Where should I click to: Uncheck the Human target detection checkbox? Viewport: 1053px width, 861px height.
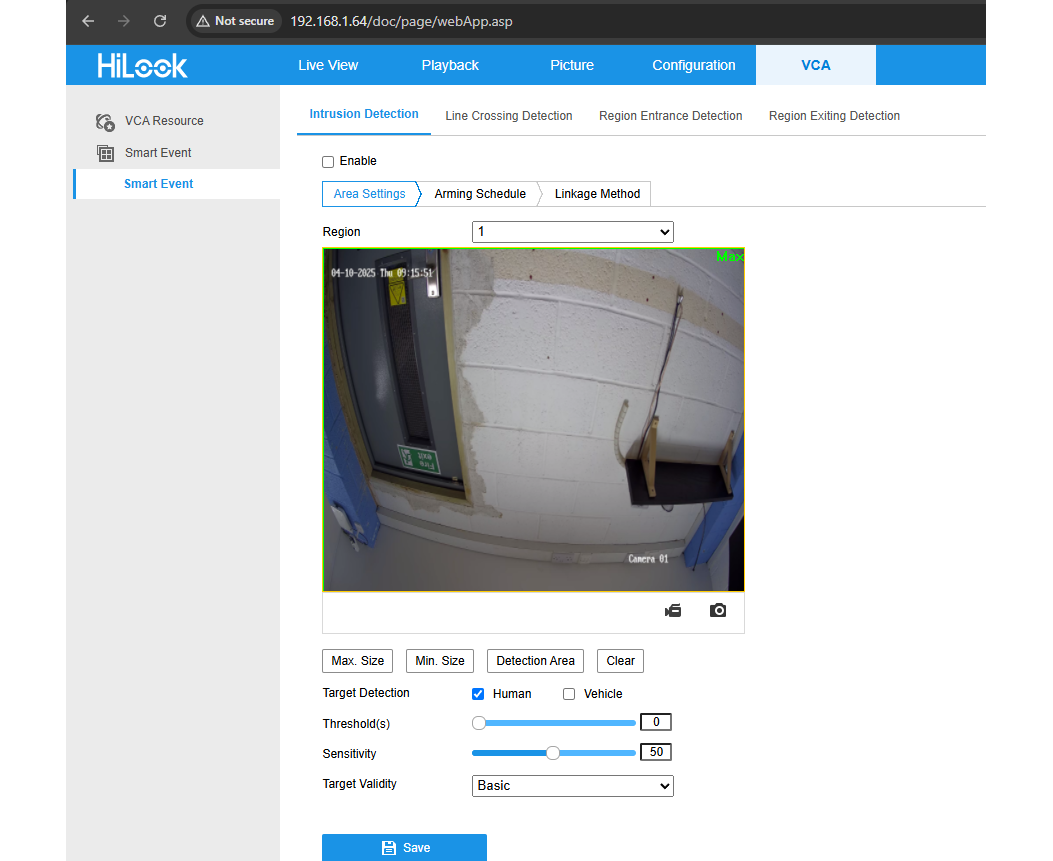tap(478, 694)
